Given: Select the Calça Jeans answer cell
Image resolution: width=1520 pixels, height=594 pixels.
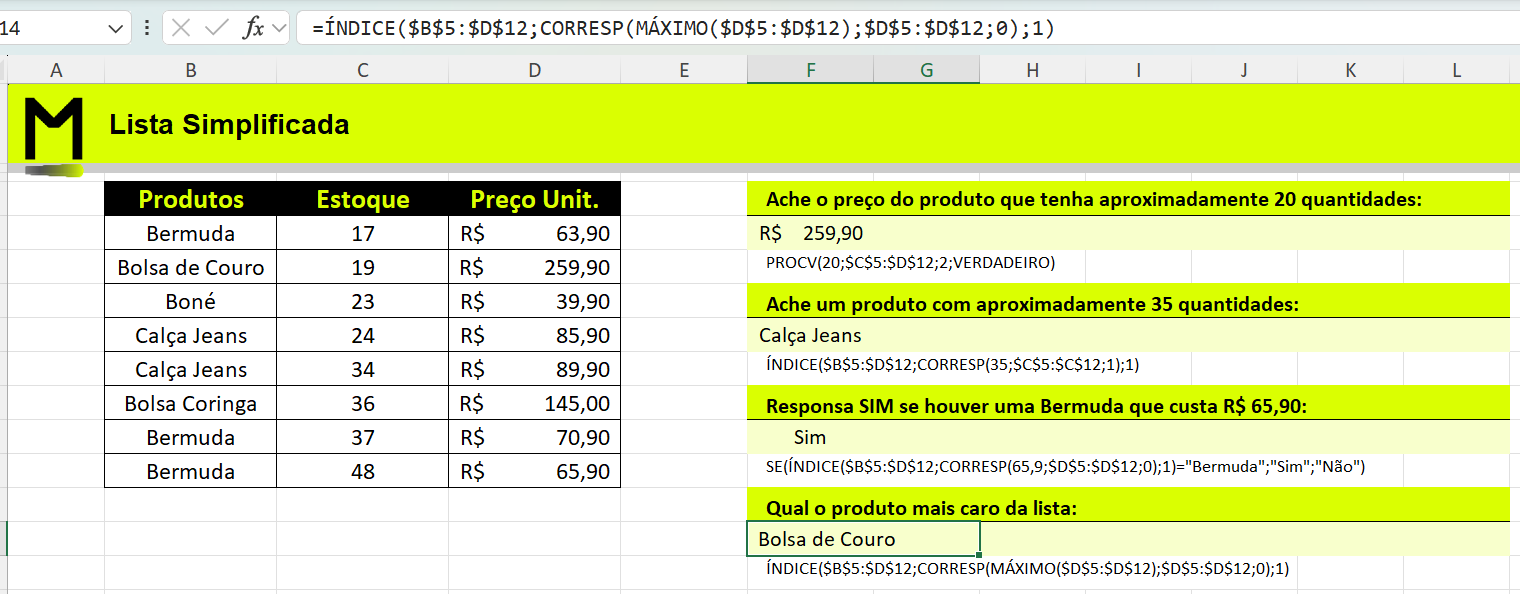Looking at the screenshot, I should click(863, 335).
